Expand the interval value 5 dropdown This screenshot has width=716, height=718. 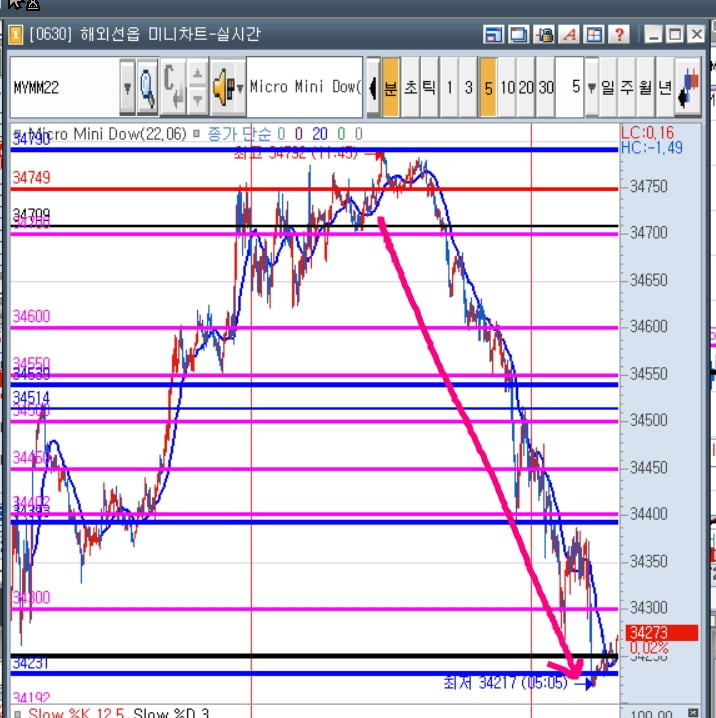591,87
